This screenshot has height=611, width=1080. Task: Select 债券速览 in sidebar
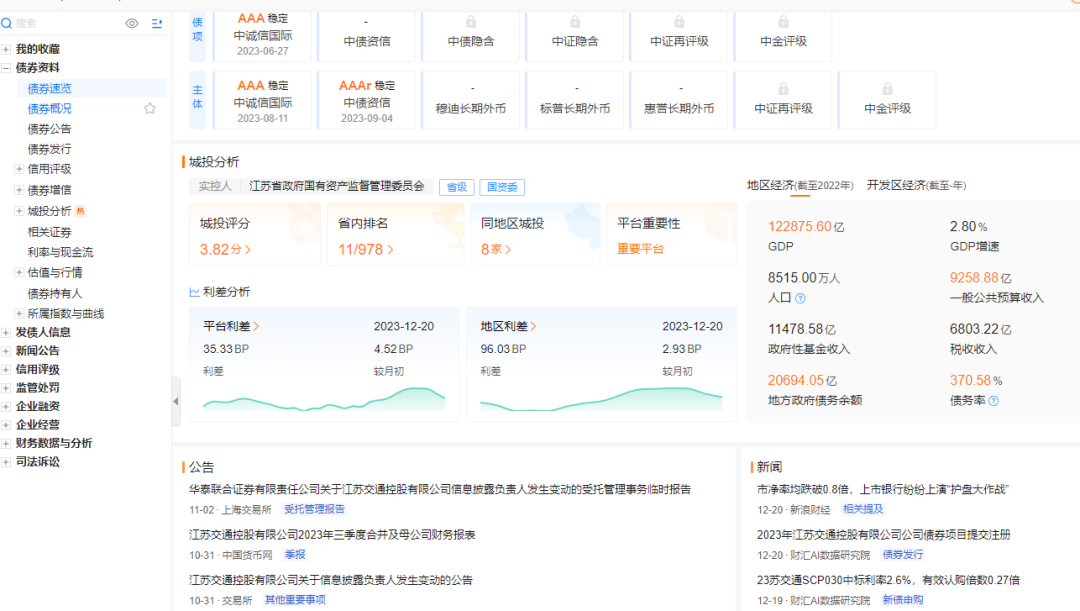coord(50,88)
